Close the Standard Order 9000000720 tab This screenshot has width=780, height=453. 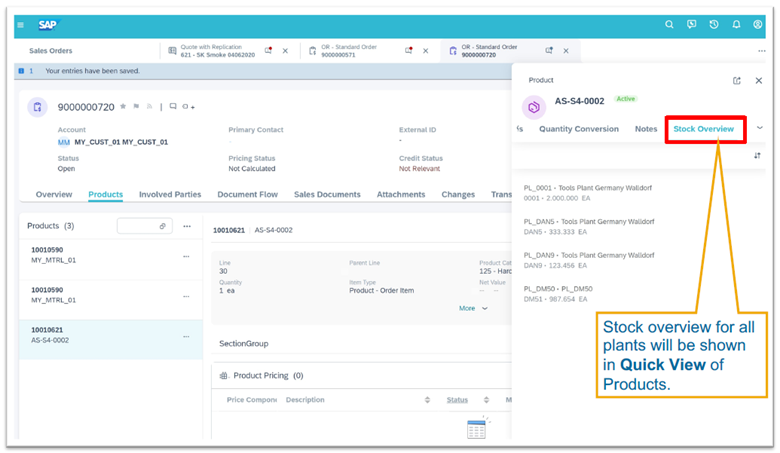[566, 51]
